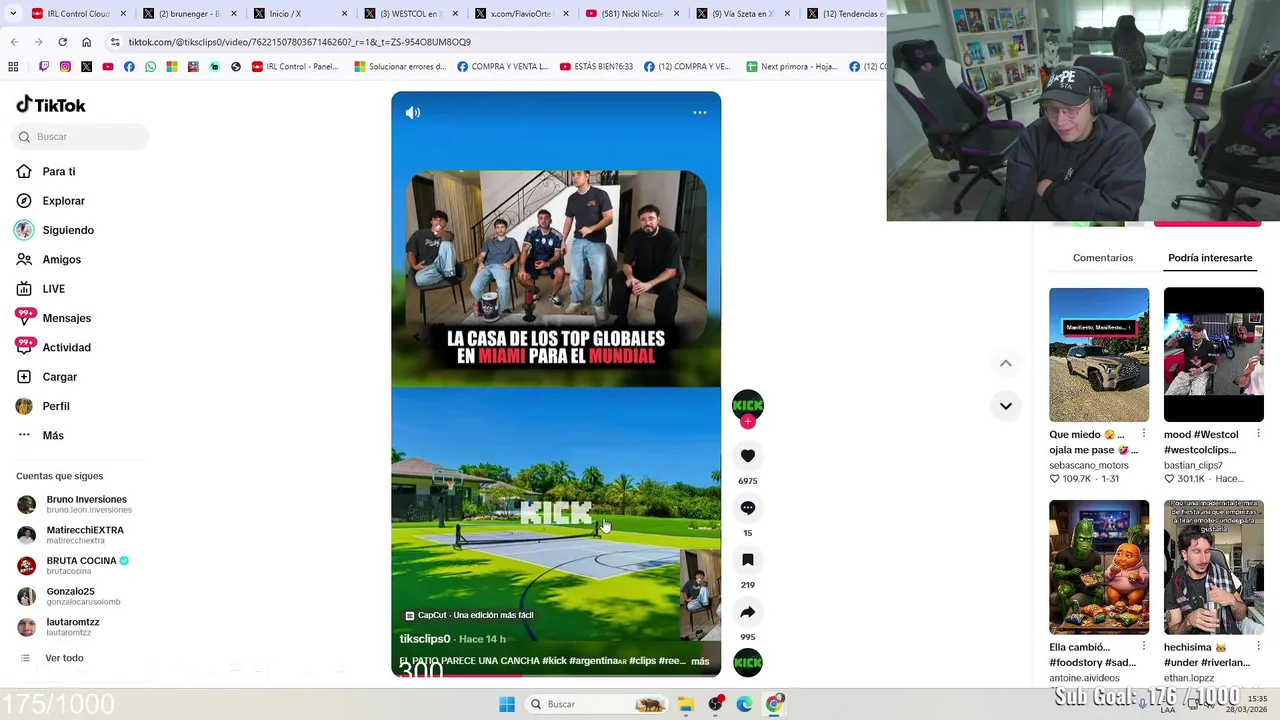This screenshot has height=720, width=1280.
Task: Reload the page
Action: [x=62, y=42]
